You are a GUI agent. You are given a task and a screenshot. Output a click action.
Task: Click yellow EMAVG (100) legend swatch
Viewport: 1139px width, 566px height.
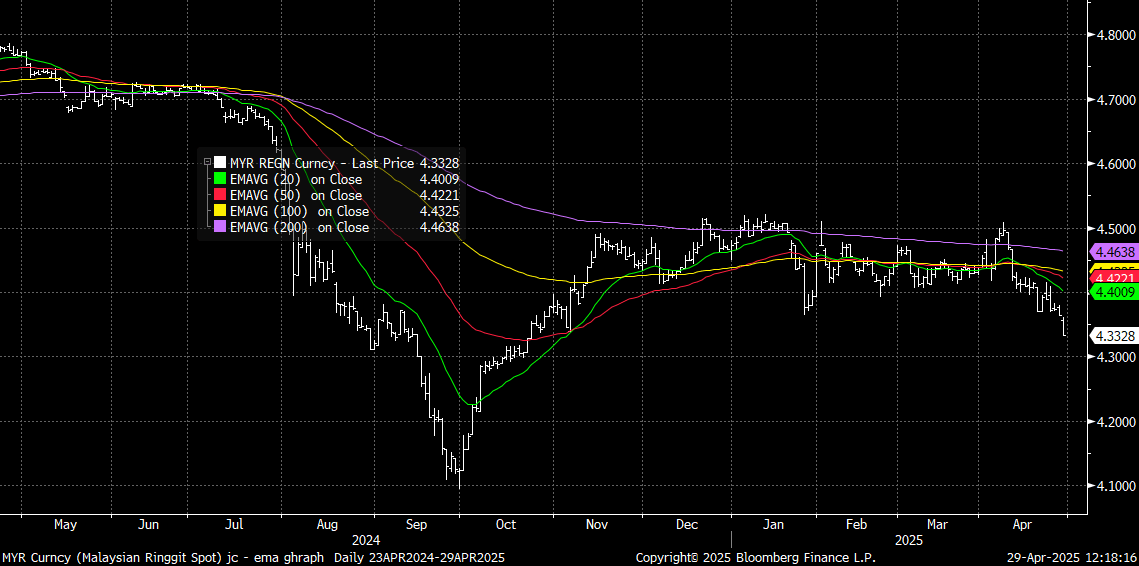pyautogui.click(x=220, y=211)
